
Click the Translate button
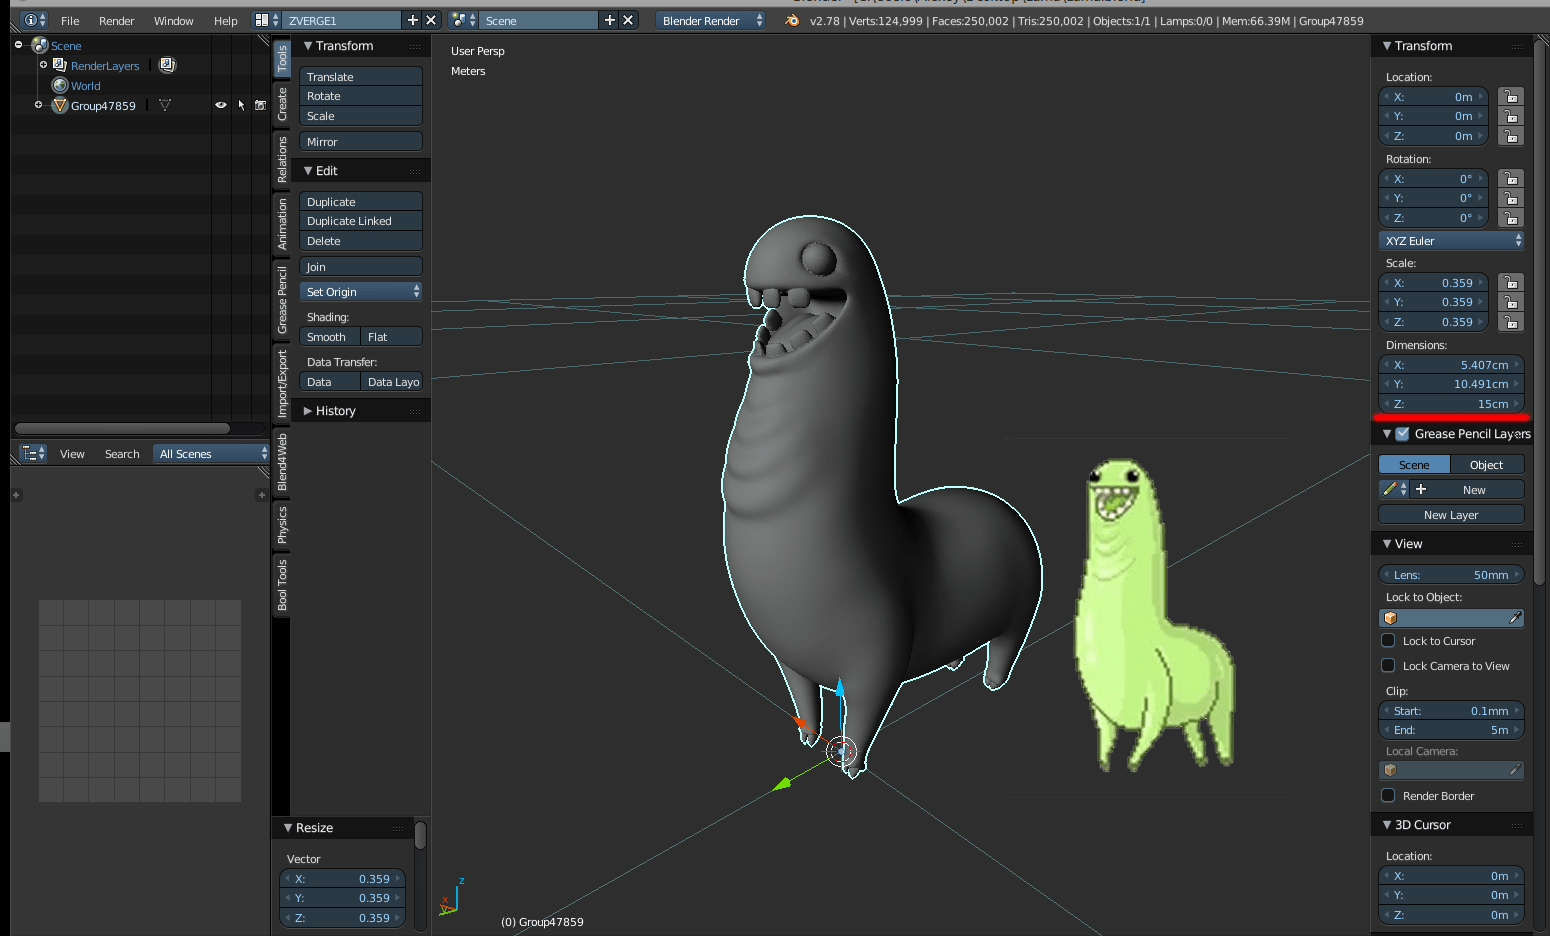click(360, 76)
